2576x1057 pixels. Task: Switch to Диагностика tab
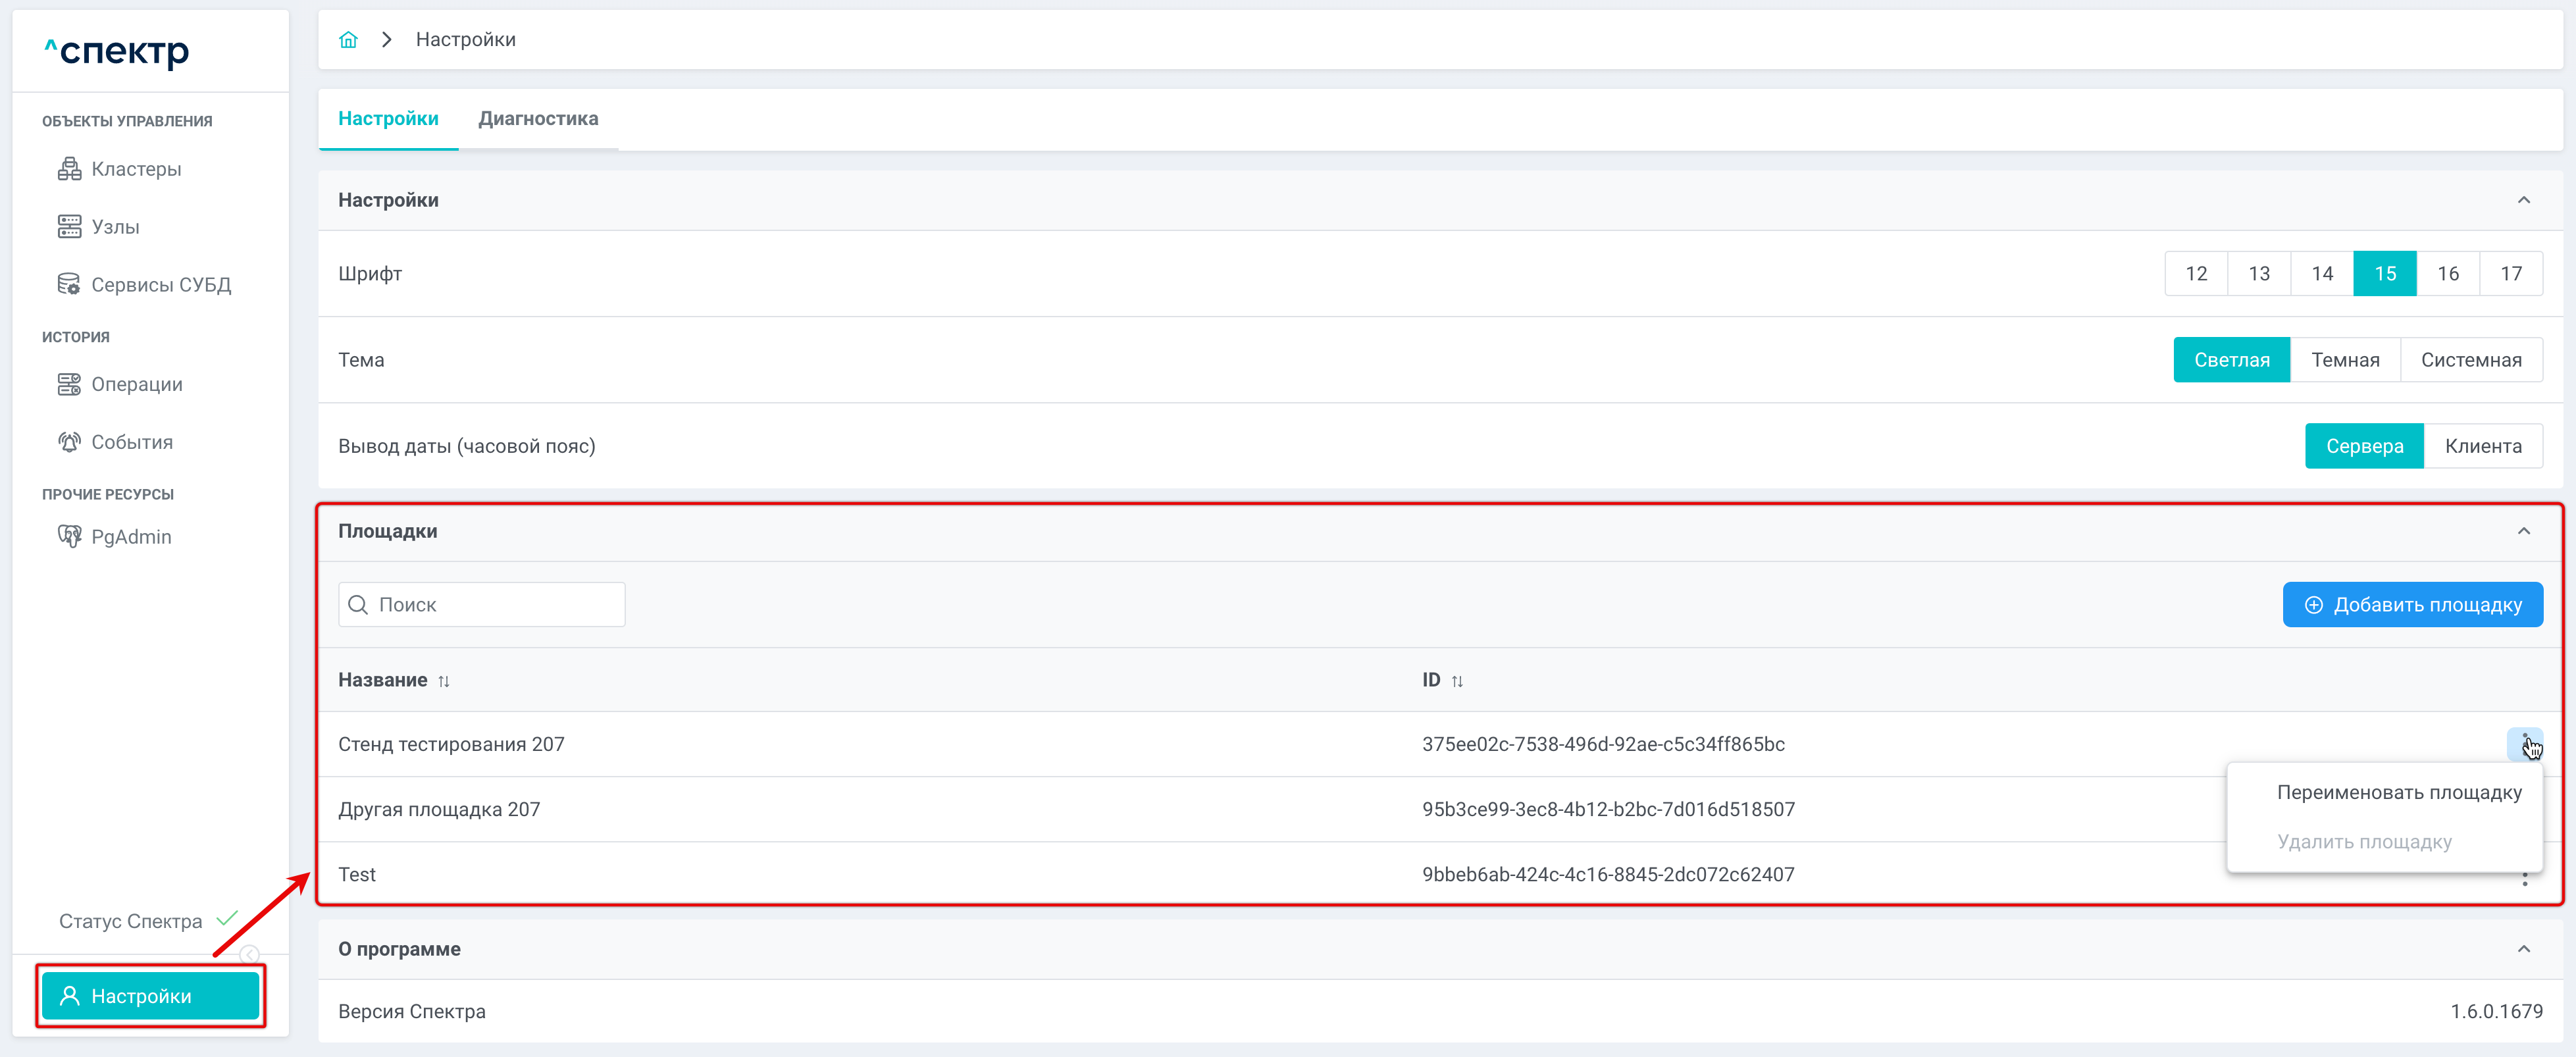538,119
